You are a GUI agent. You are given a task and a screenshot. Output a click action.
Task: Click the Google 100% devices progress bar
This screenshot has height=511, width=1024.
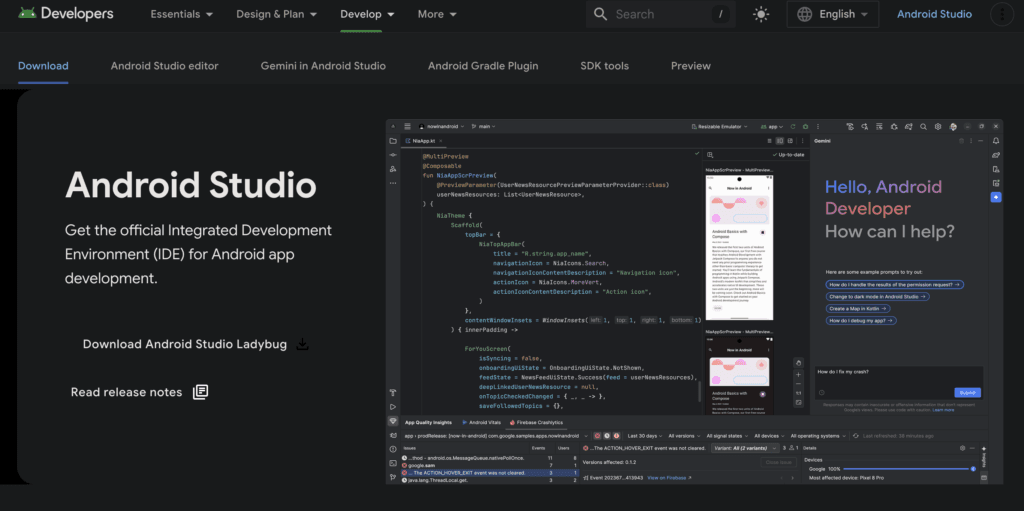point(906,469)
